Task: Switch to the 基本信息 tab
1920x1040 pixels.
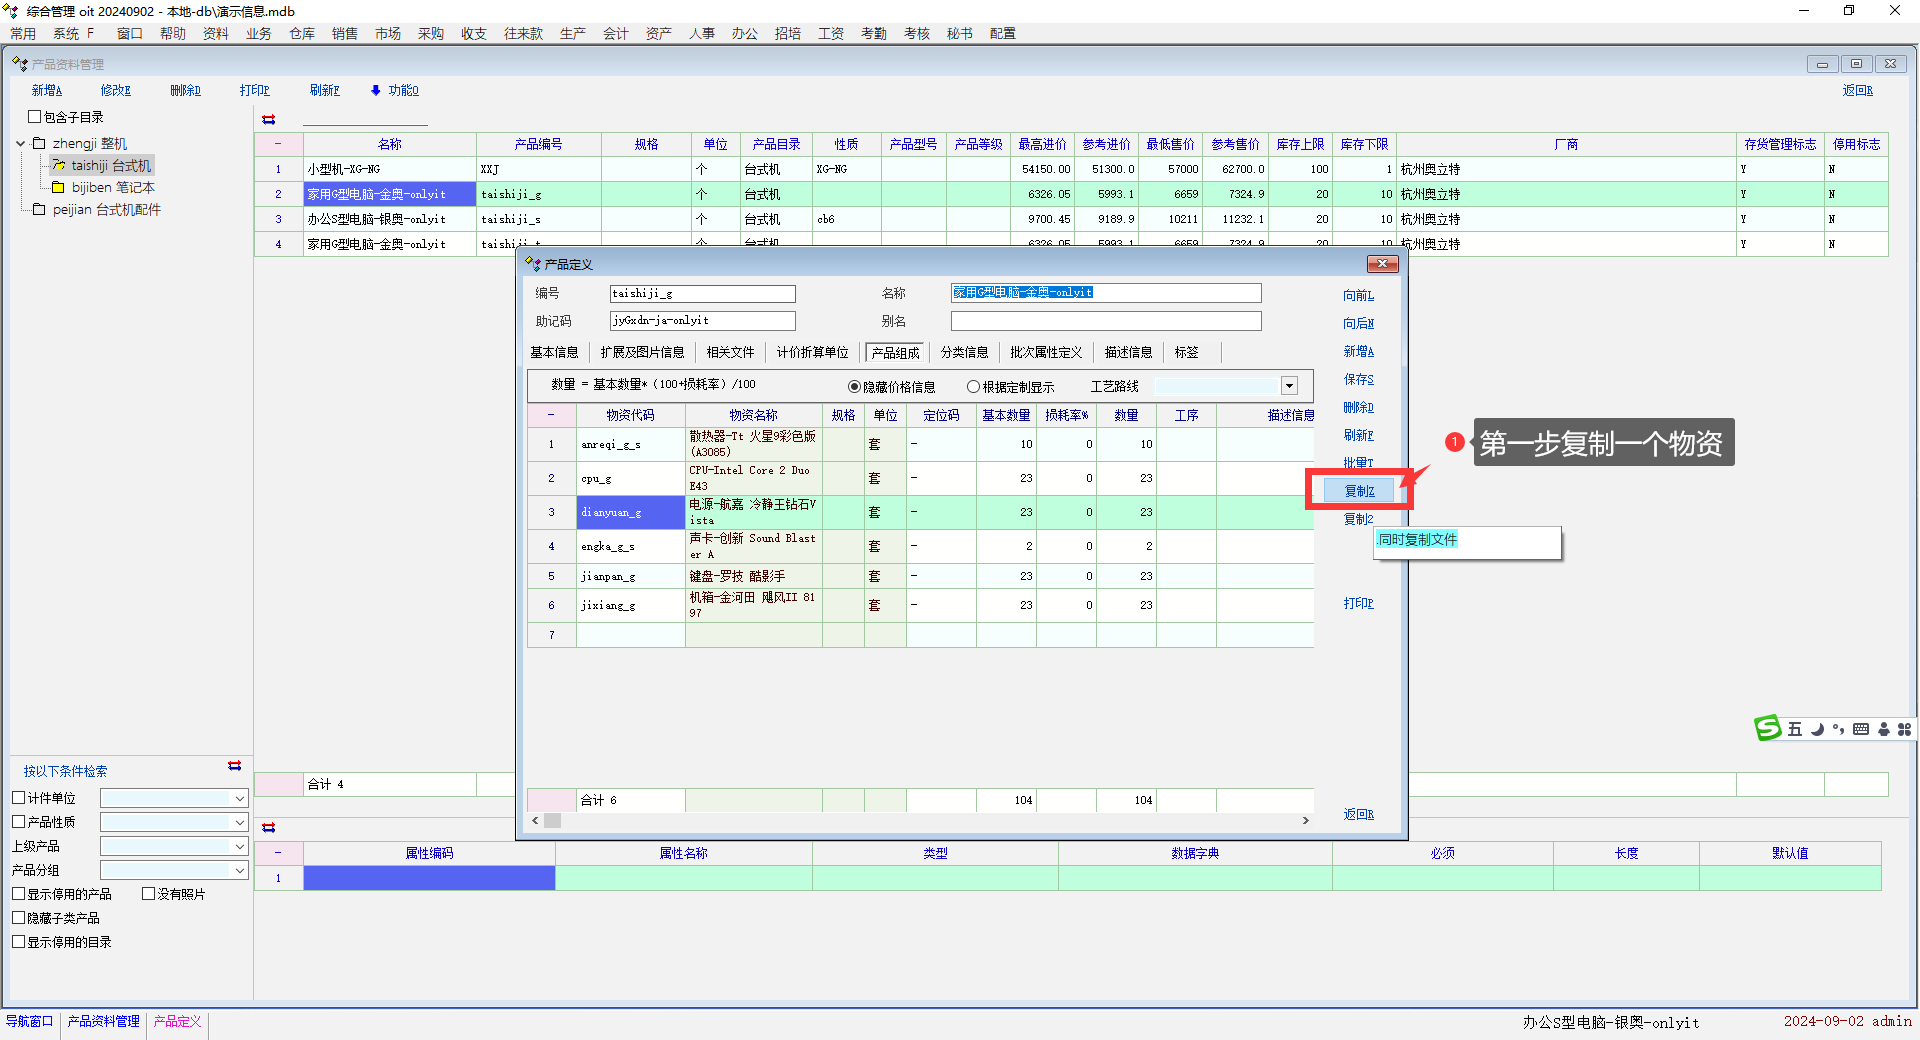Action: 554,352
